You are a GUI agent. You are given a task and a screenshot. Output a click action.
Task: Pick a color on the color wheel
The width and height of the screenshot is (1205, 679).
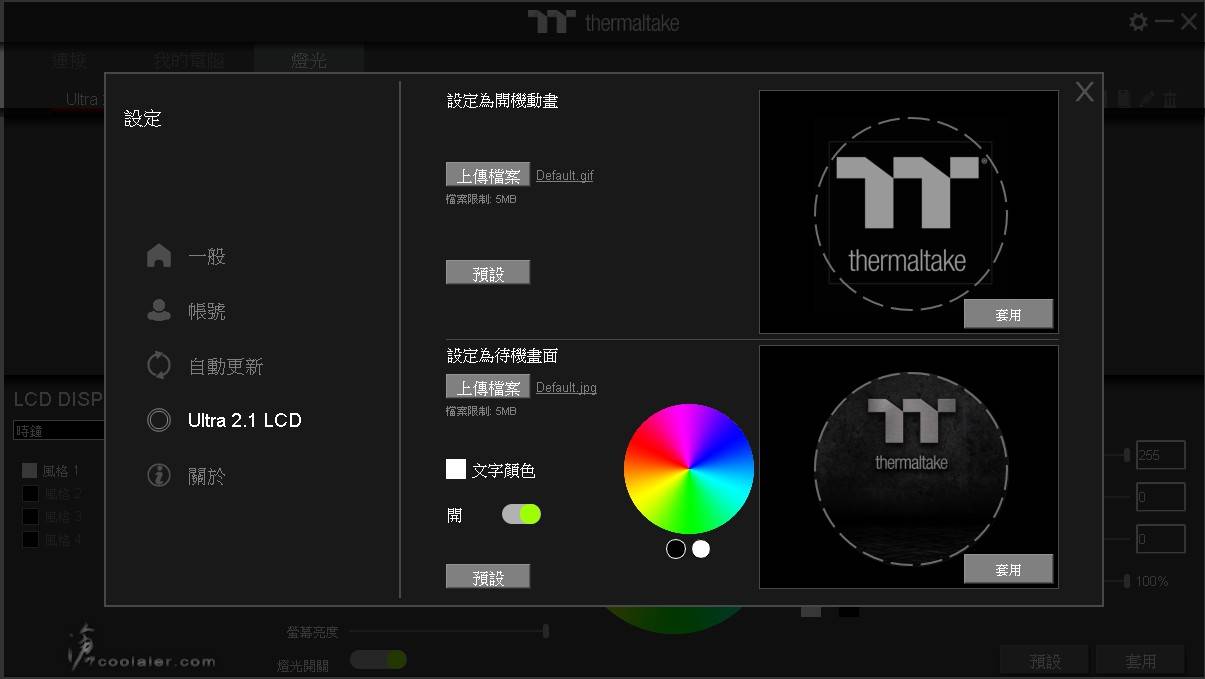pos(689,469)
